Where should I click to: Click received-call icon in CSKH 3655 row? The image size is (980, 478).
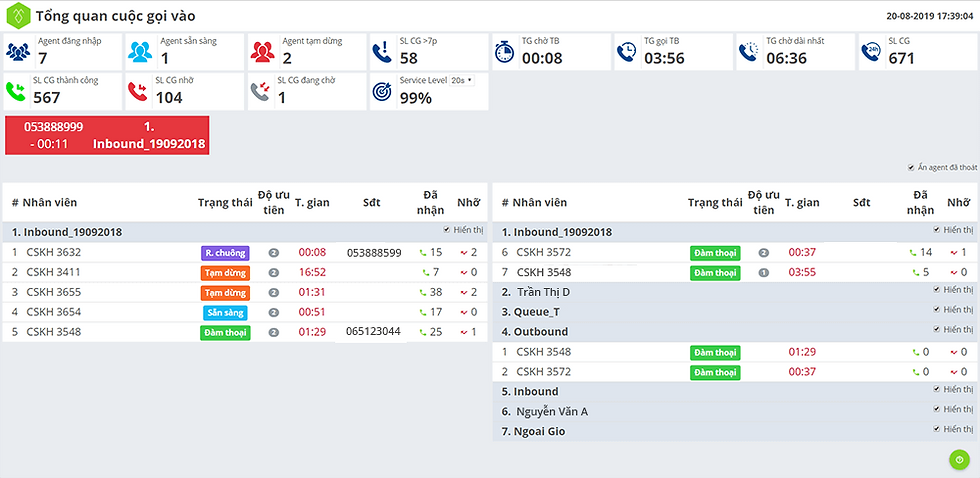tap(423, 292)
